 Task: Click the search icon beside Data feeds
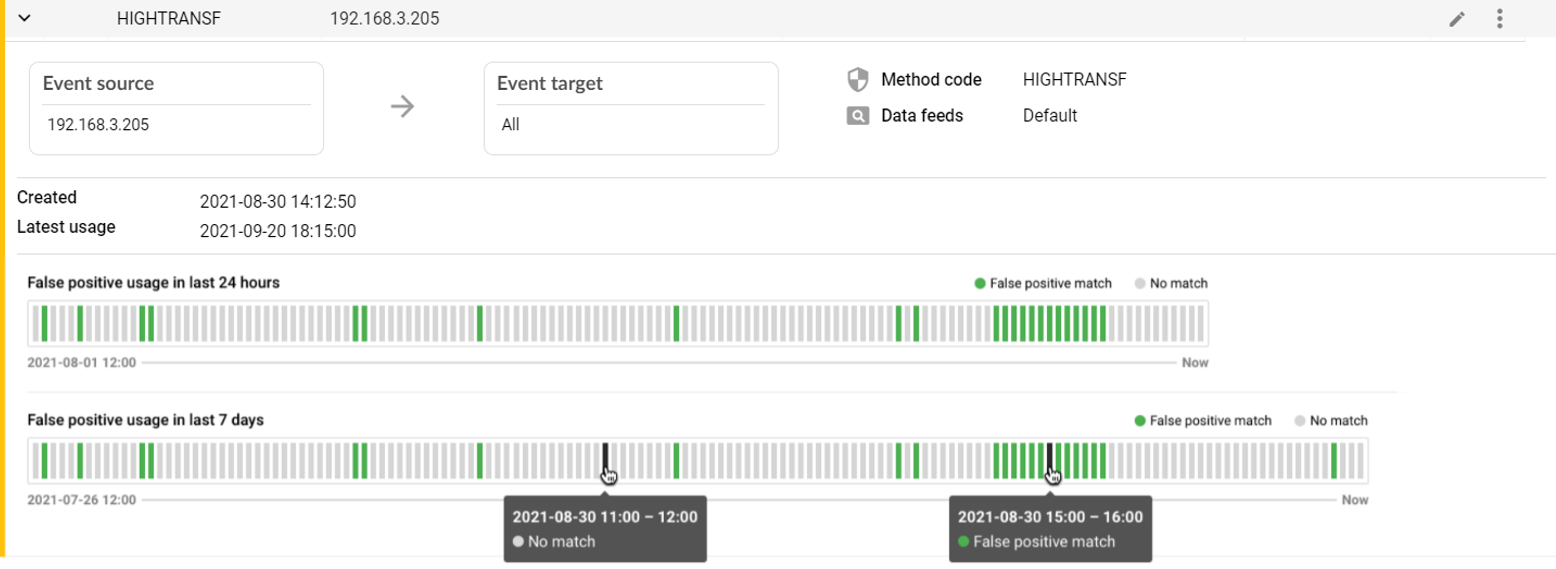click(x=857, y=116)
